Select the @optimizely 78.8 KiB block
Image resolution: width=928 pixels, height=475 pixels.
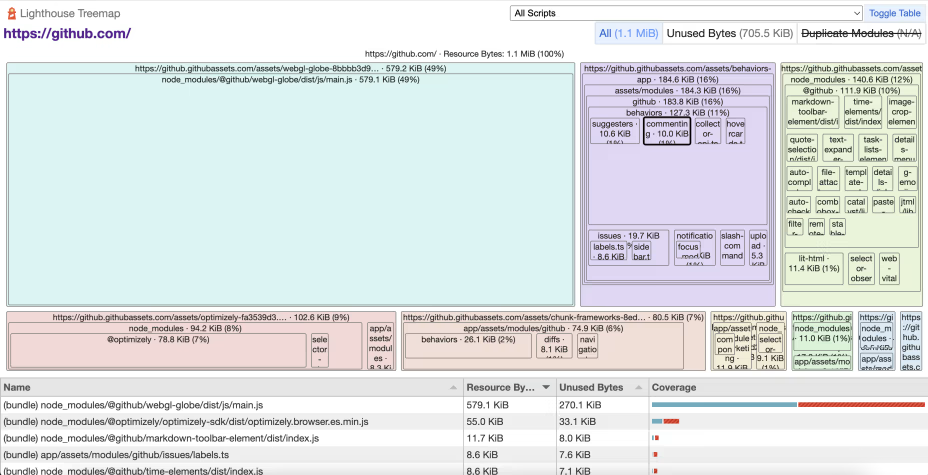[158, 350]
